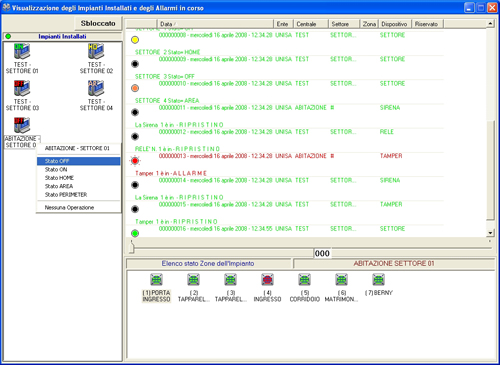Screen dimensions: 500x365
Task: Click TAMPER device cell of event 000000013
Action: tap(391, 156)
